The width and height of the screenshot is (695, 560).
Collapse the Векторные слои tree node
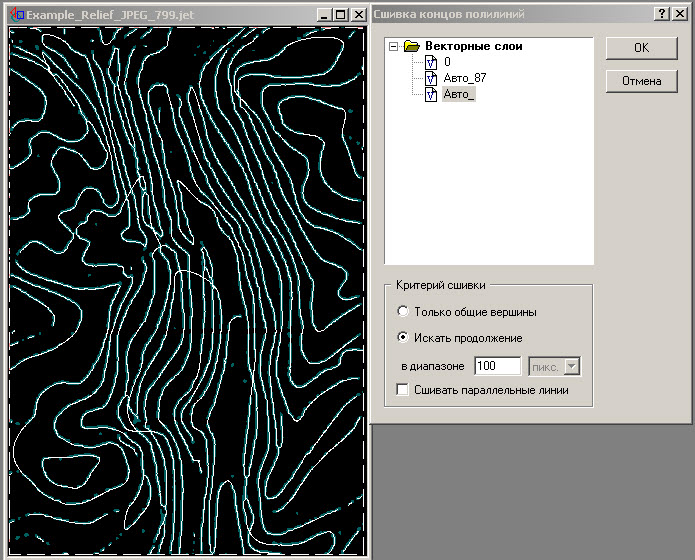[393, 47]
